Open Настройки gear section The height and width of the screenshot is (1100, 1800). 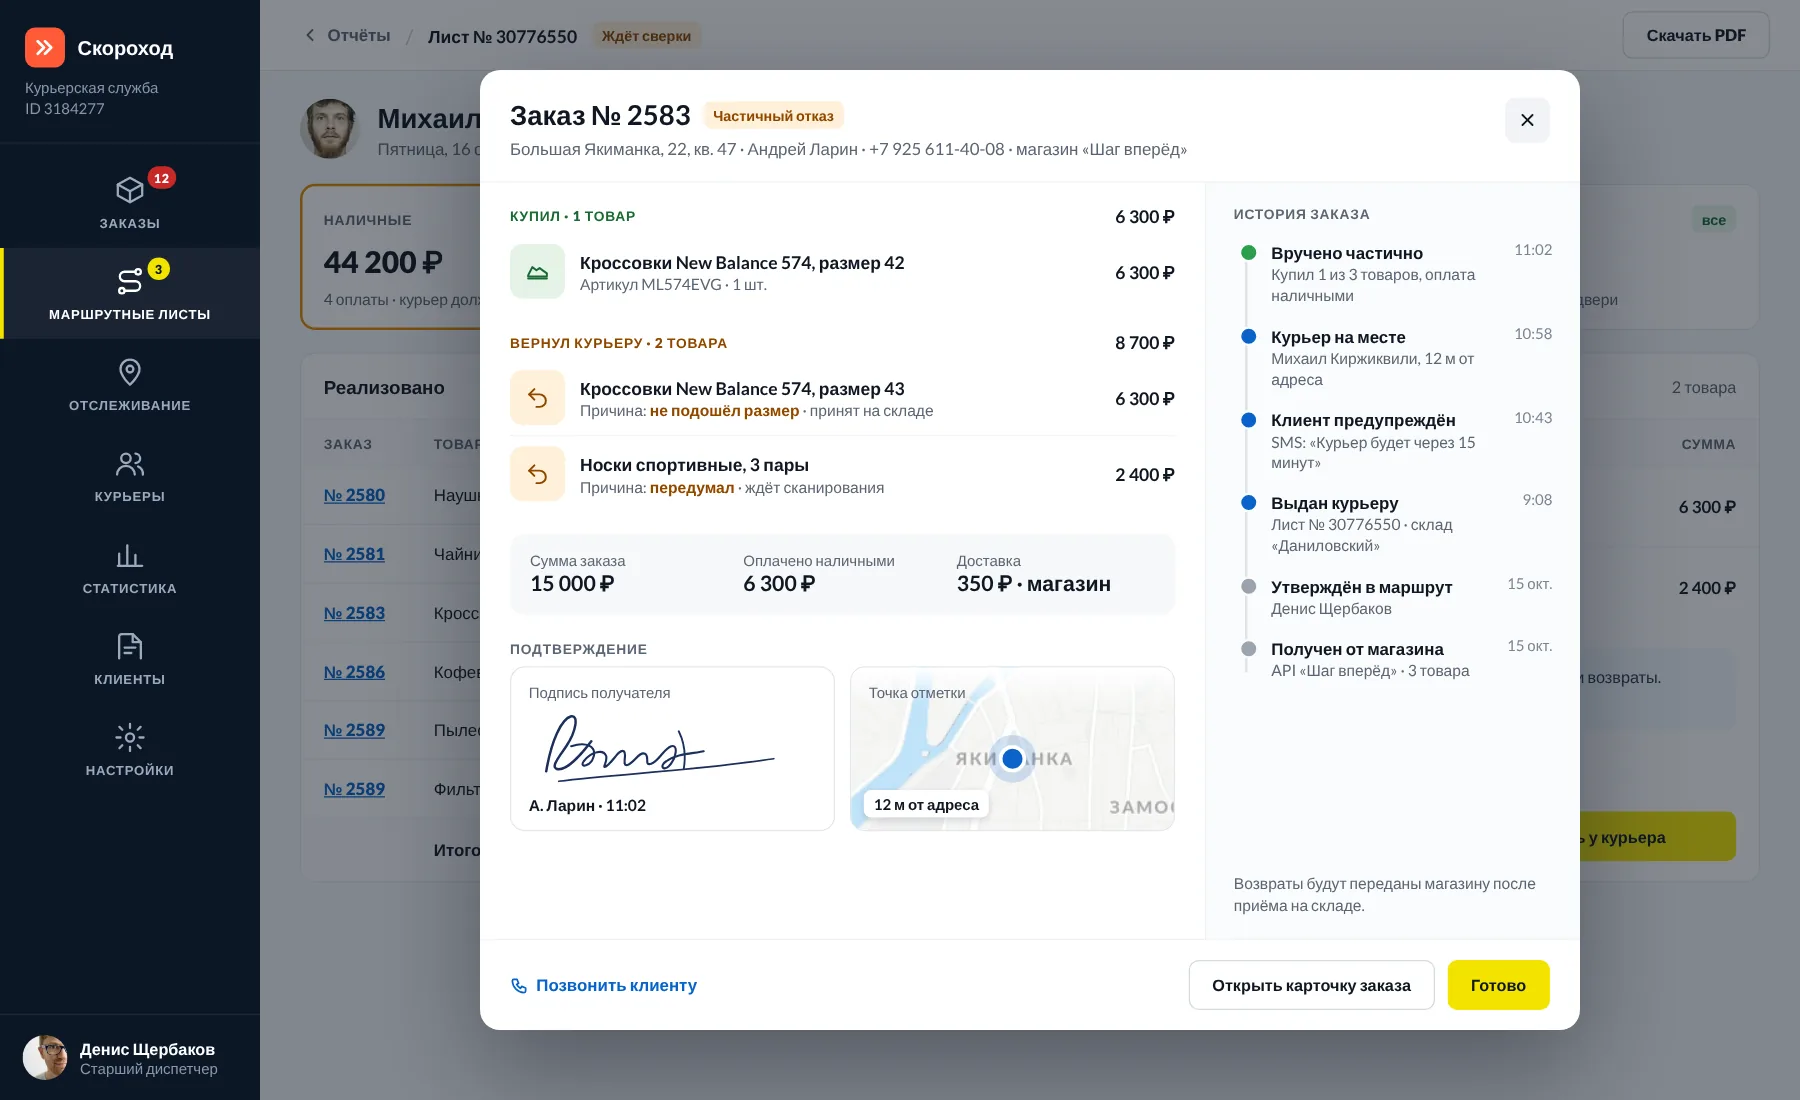click(x=130, y=750)
